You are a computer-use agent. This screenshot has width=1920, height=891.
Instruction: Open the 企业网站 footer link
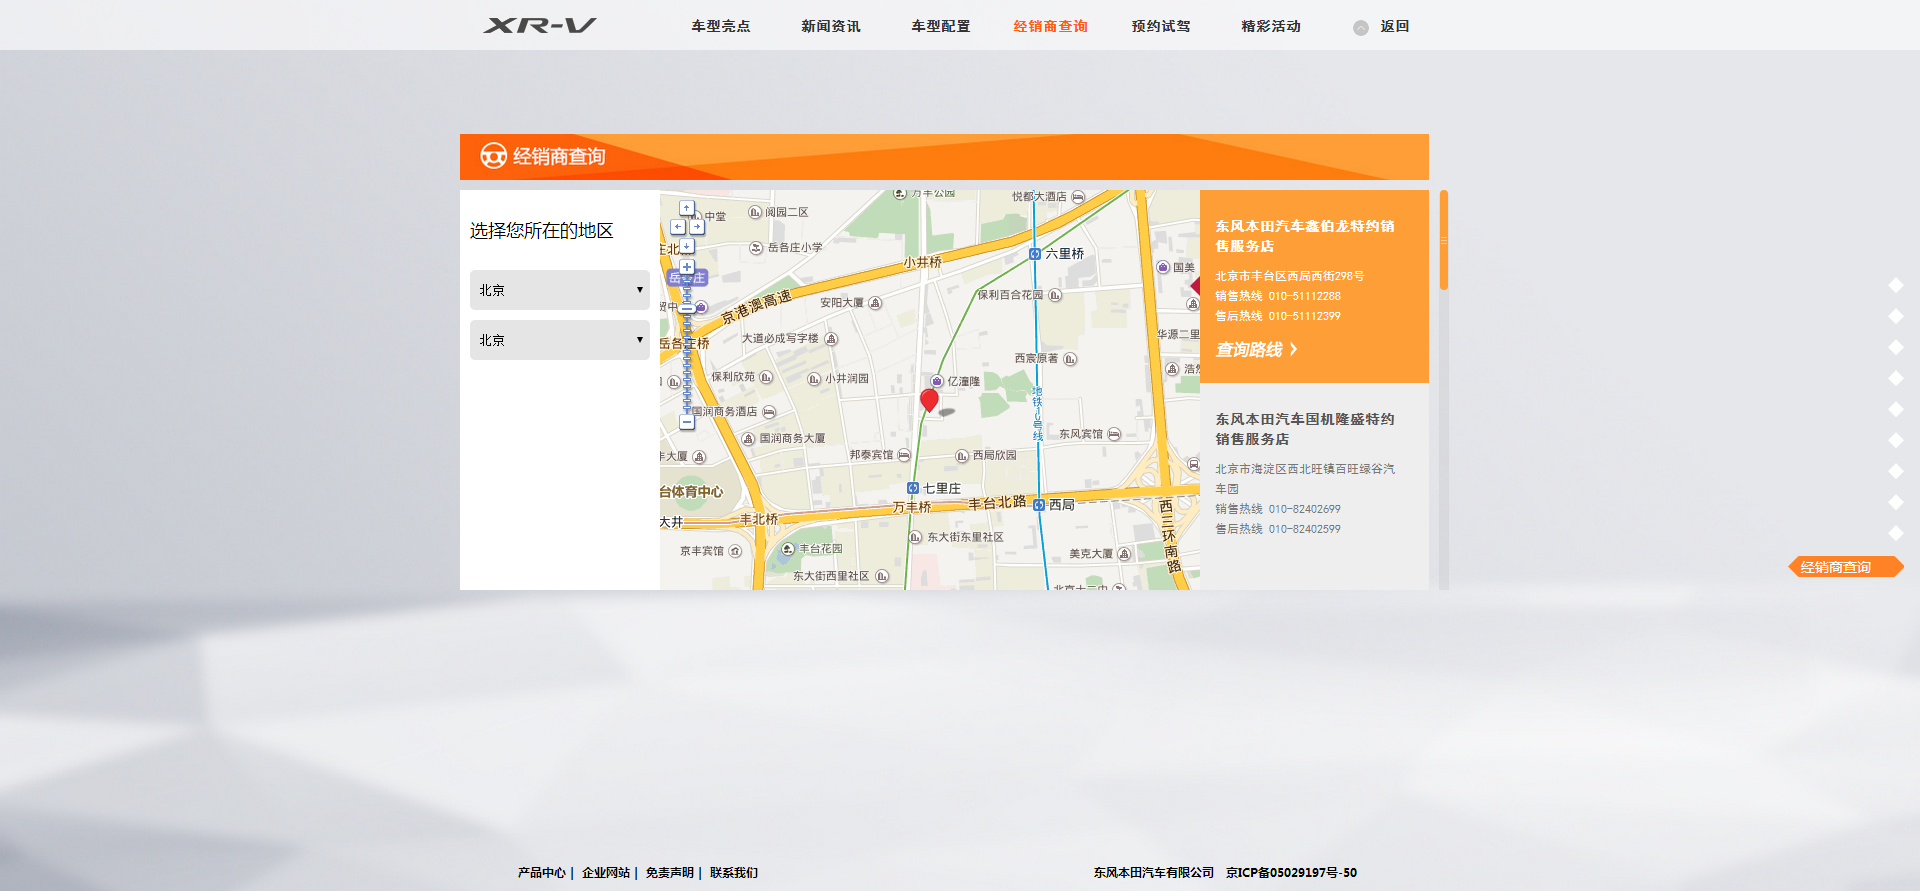pos(606,873)
